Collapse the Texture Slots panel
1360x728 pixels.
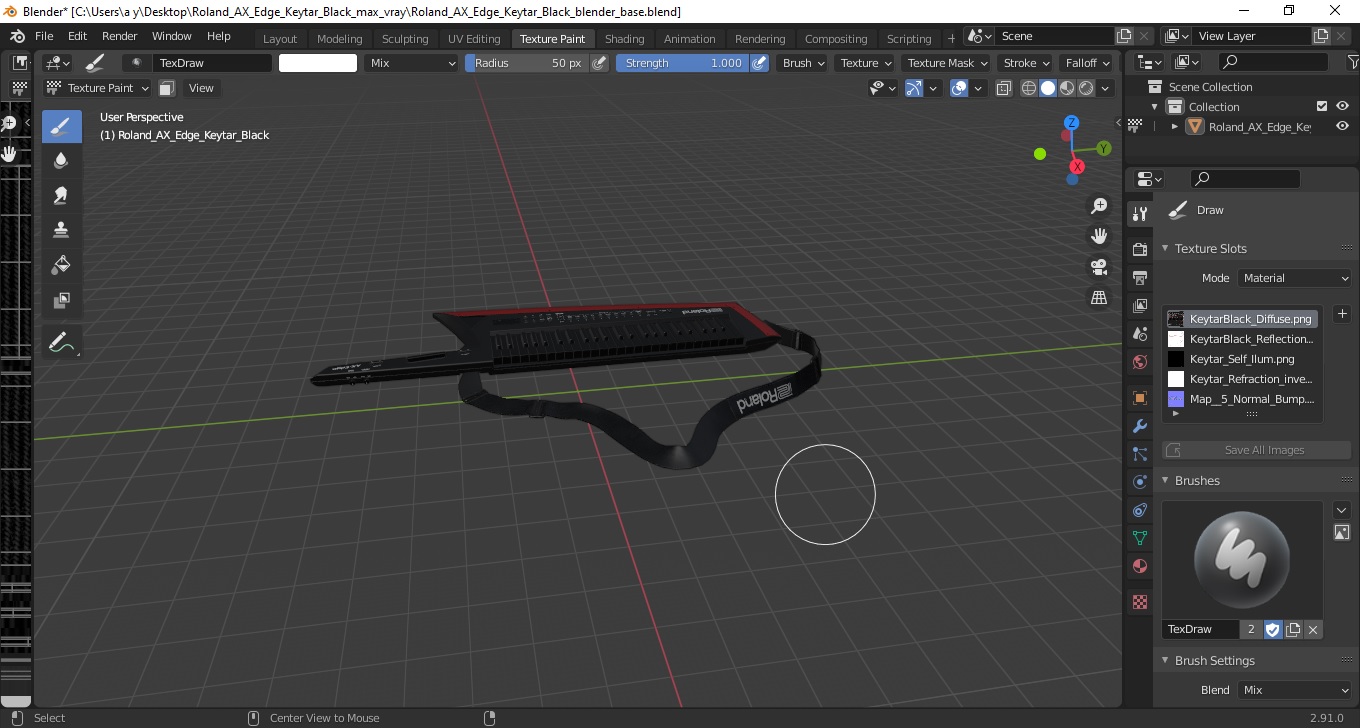[x=1165, y=249]
